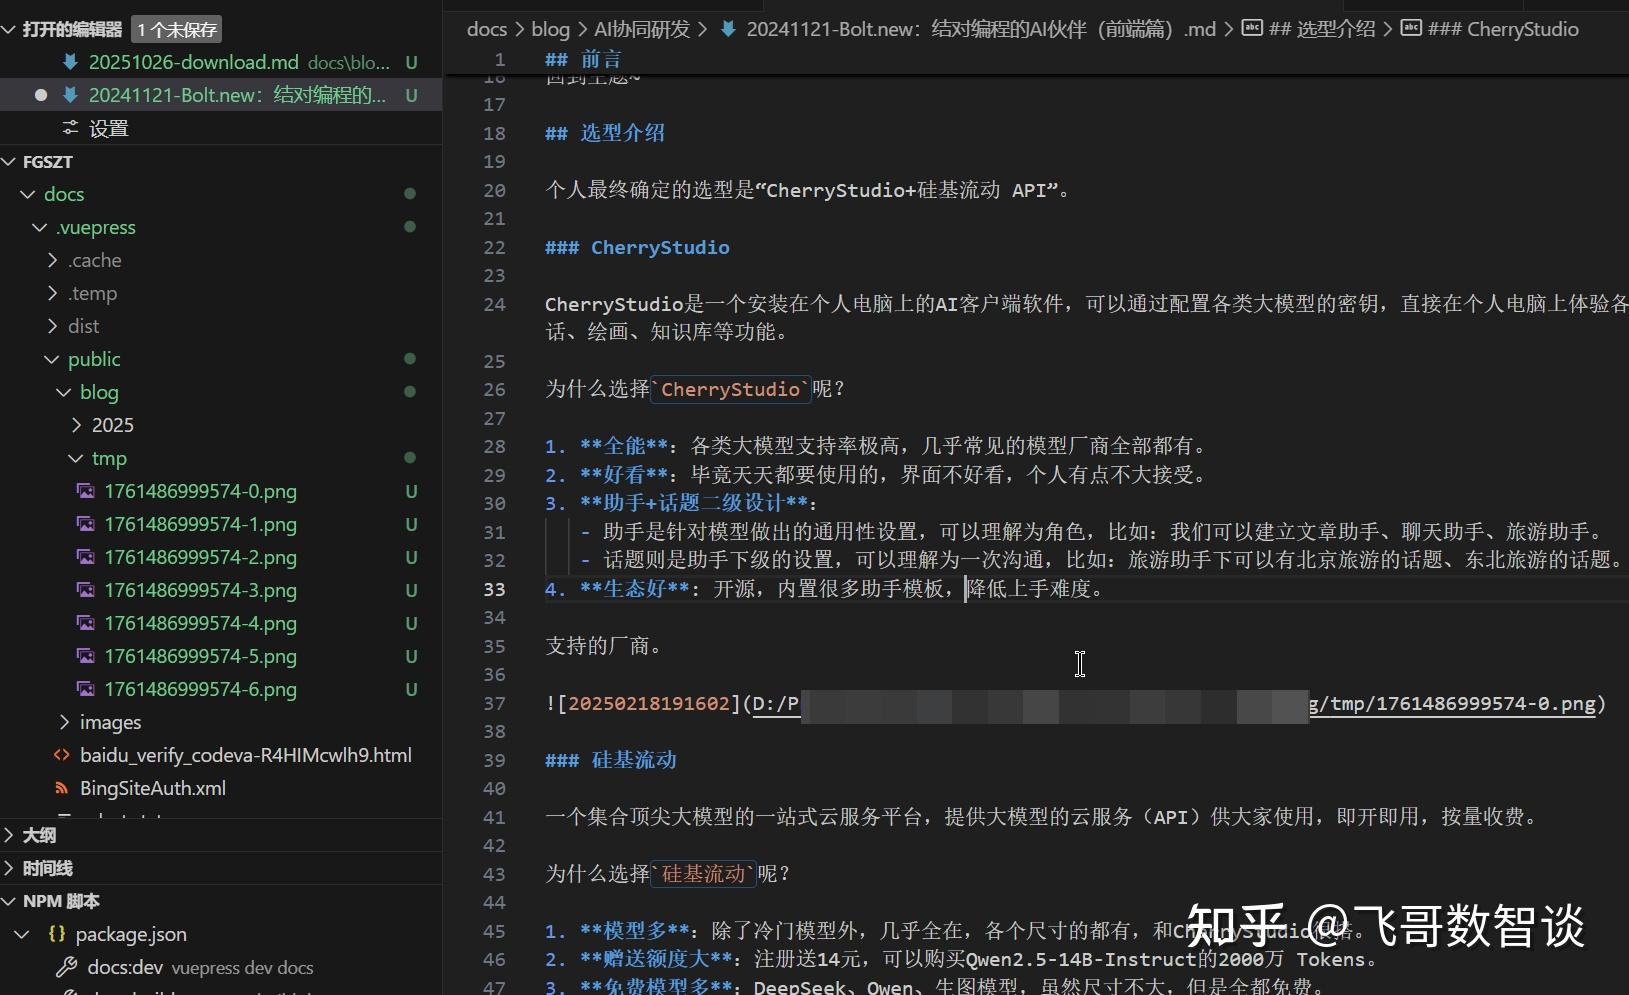Click the ### CherryStudio breadcrumb

tap(1503, 29)
